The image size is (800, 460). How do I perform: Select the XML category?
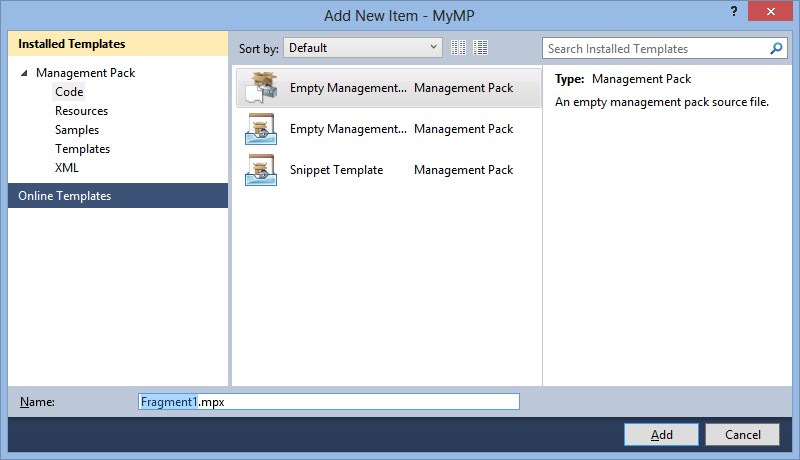pyautogui.click(x=67, y=168)
